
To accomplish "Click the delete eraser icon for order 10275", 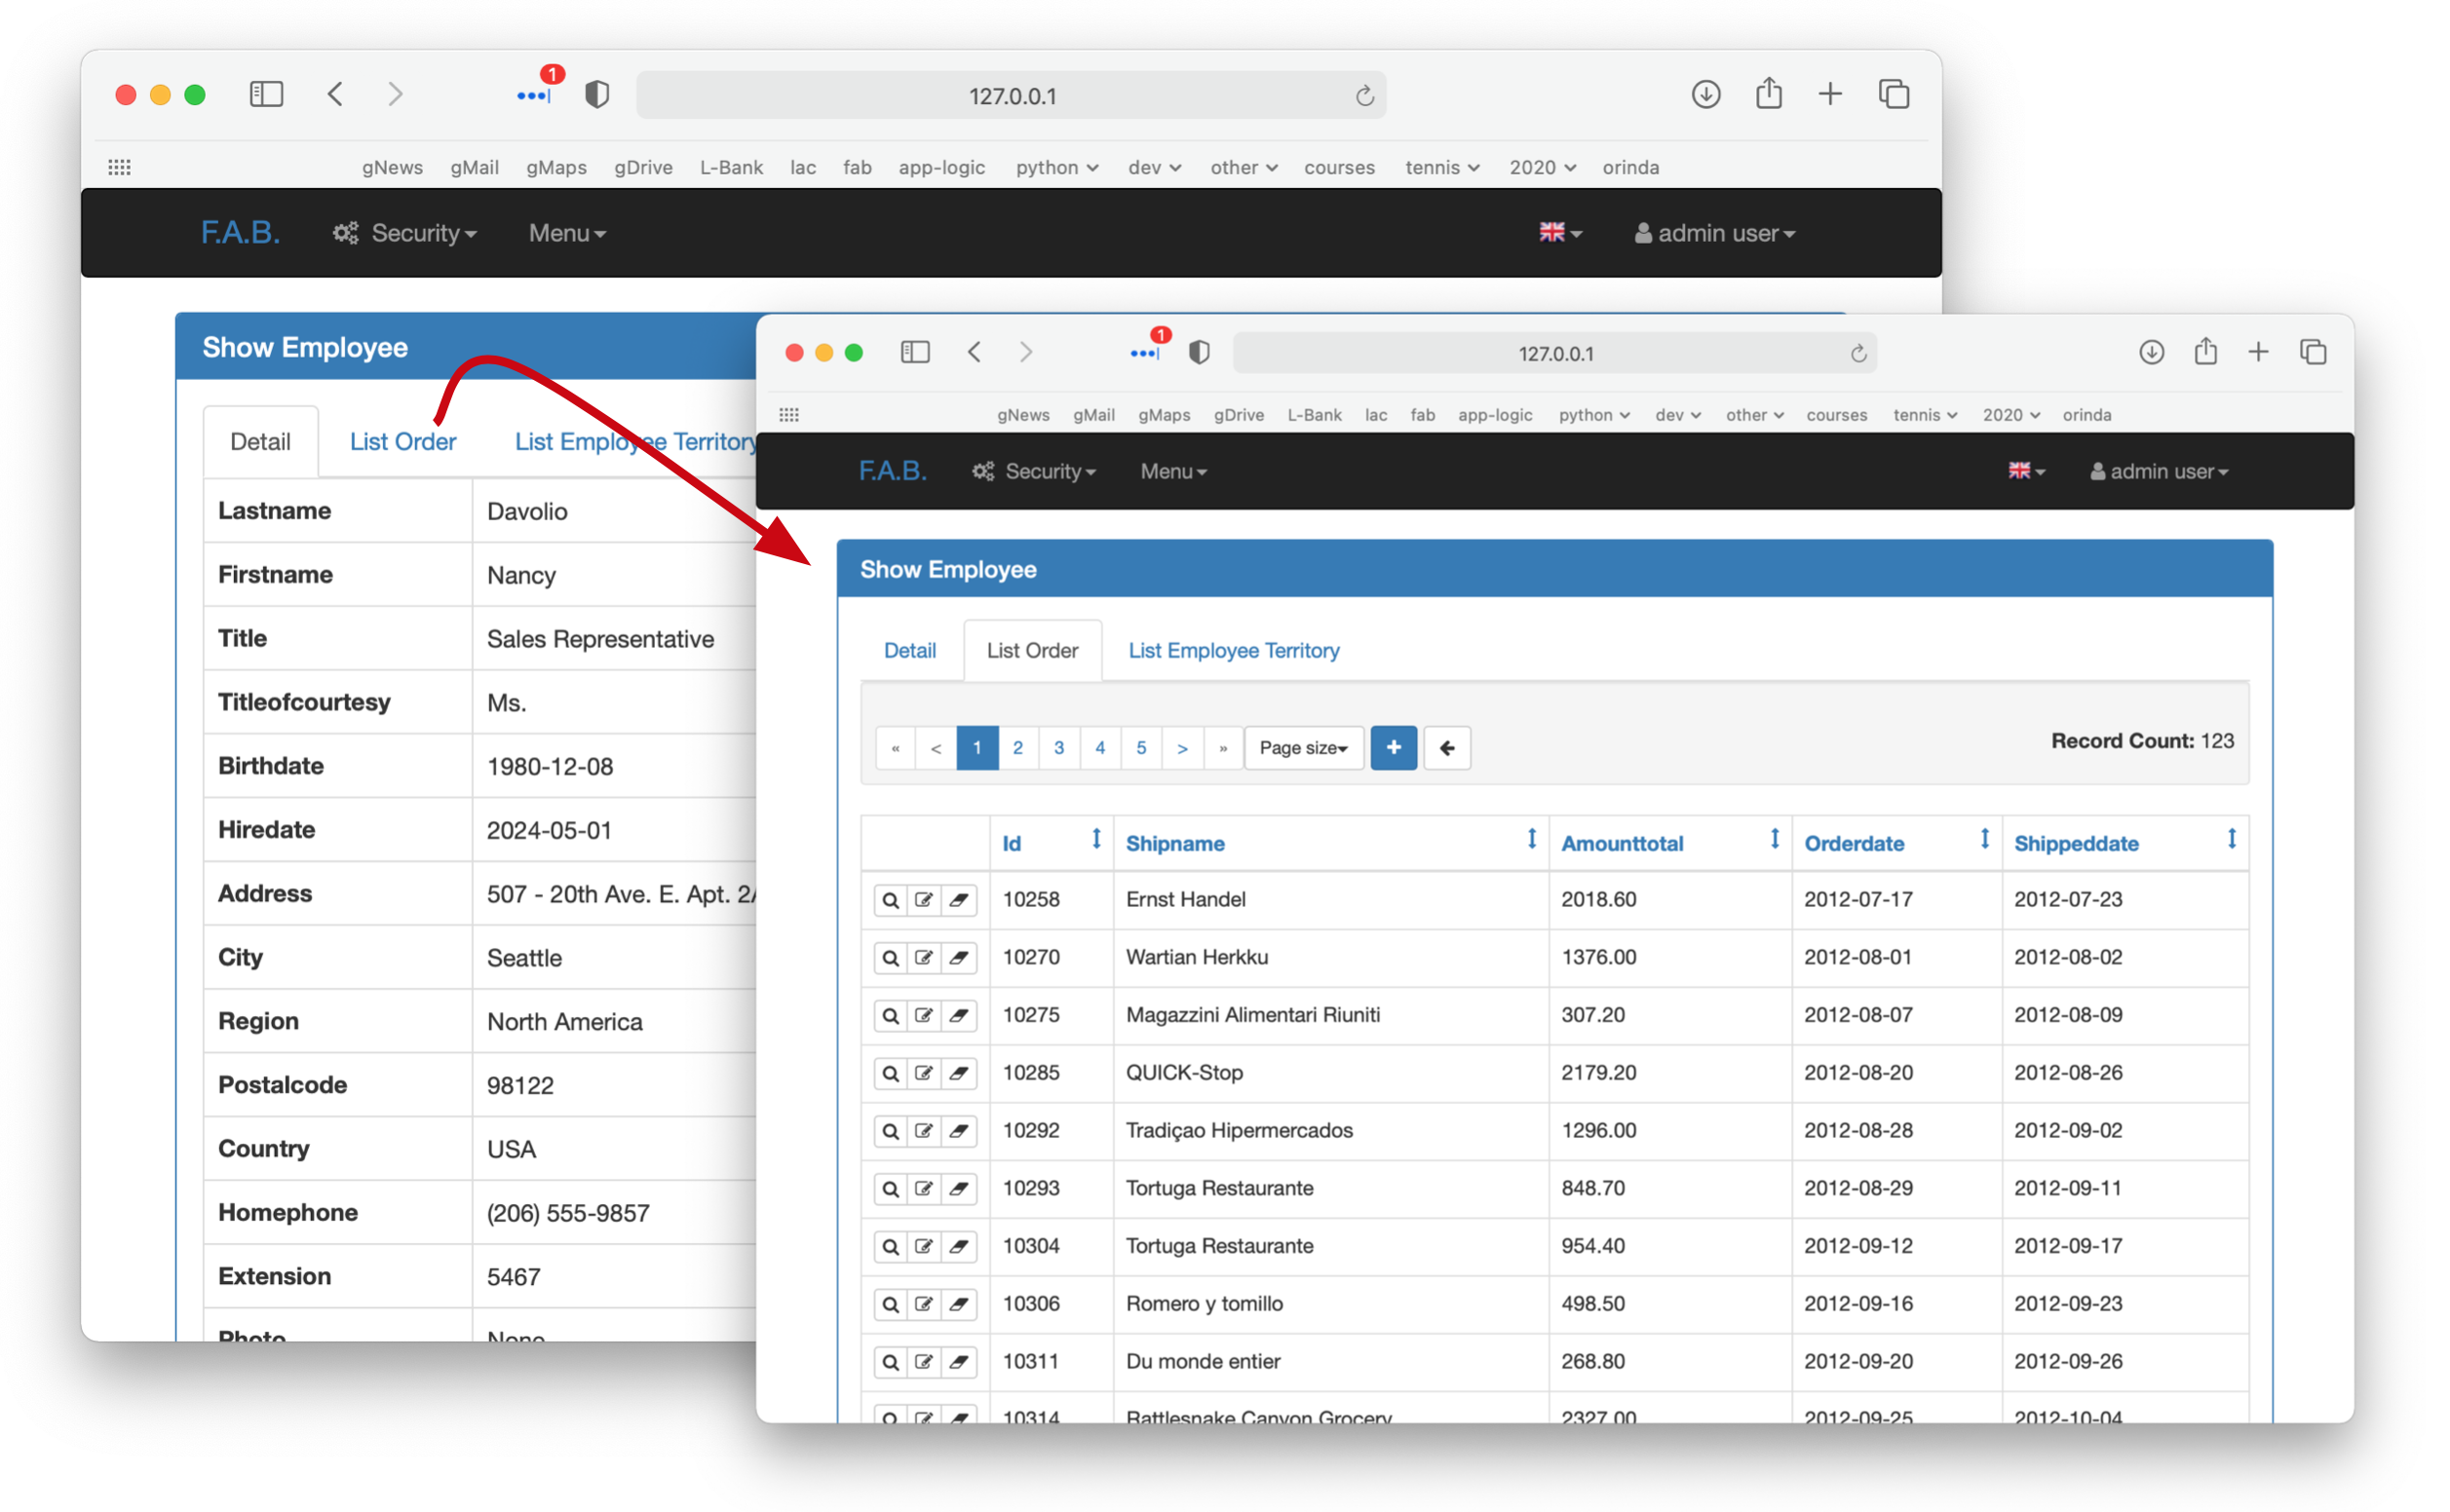I will (x=959, y=1015).
